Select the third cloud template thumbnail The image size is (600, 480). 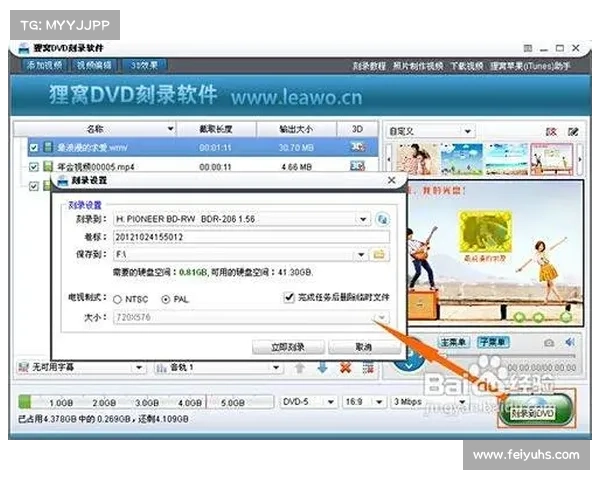tap(506, 159)
